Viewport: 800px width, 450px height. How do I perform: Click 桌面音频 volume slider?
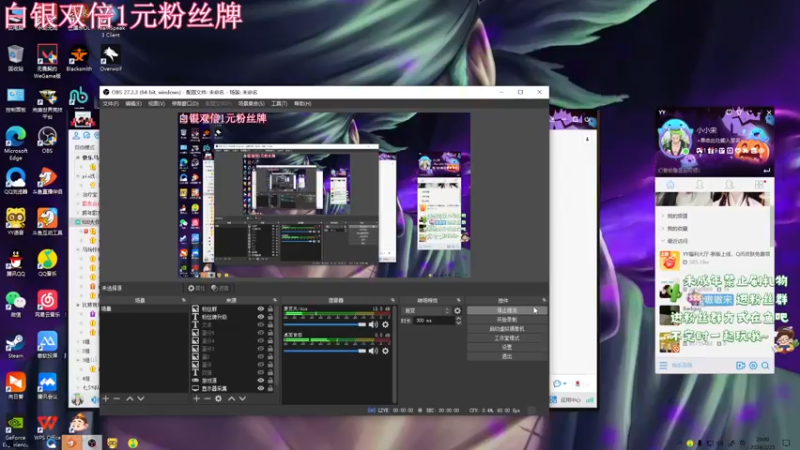325,351
